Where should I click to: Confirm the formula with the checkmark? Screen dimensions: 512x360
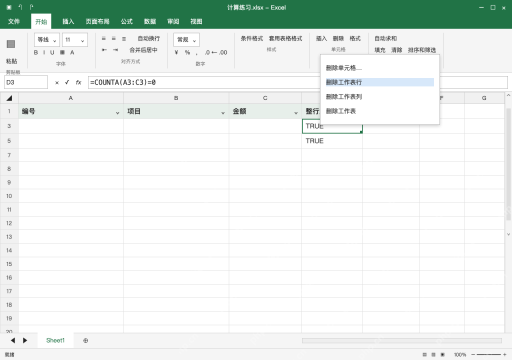pyautogui.click(x=67, y=82)
